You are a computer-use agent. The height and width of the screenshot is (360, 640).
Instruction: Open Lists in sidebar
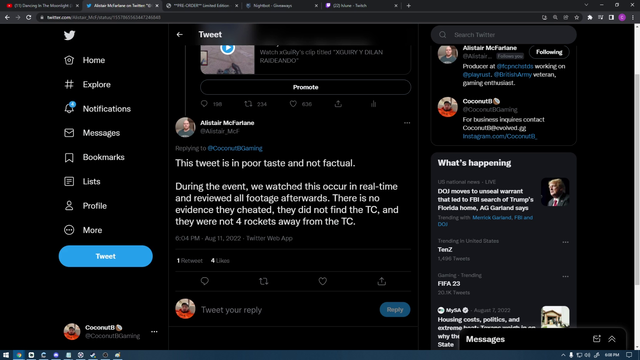pyautogui.click(x=82, y=181)
